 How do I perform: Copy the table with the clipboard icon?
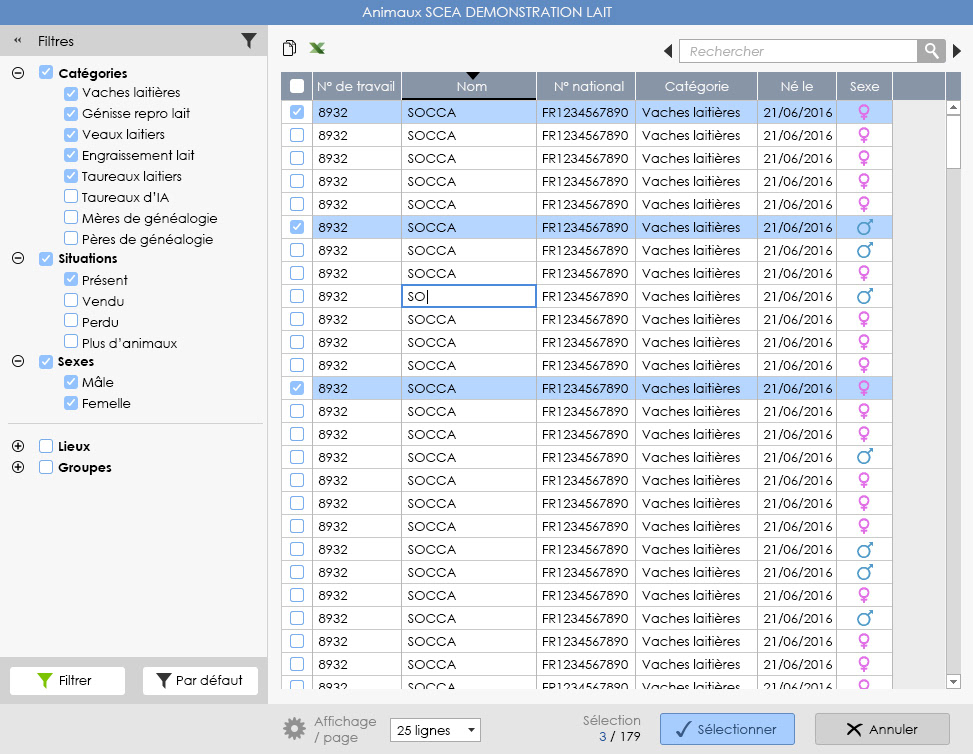[289, 48]
